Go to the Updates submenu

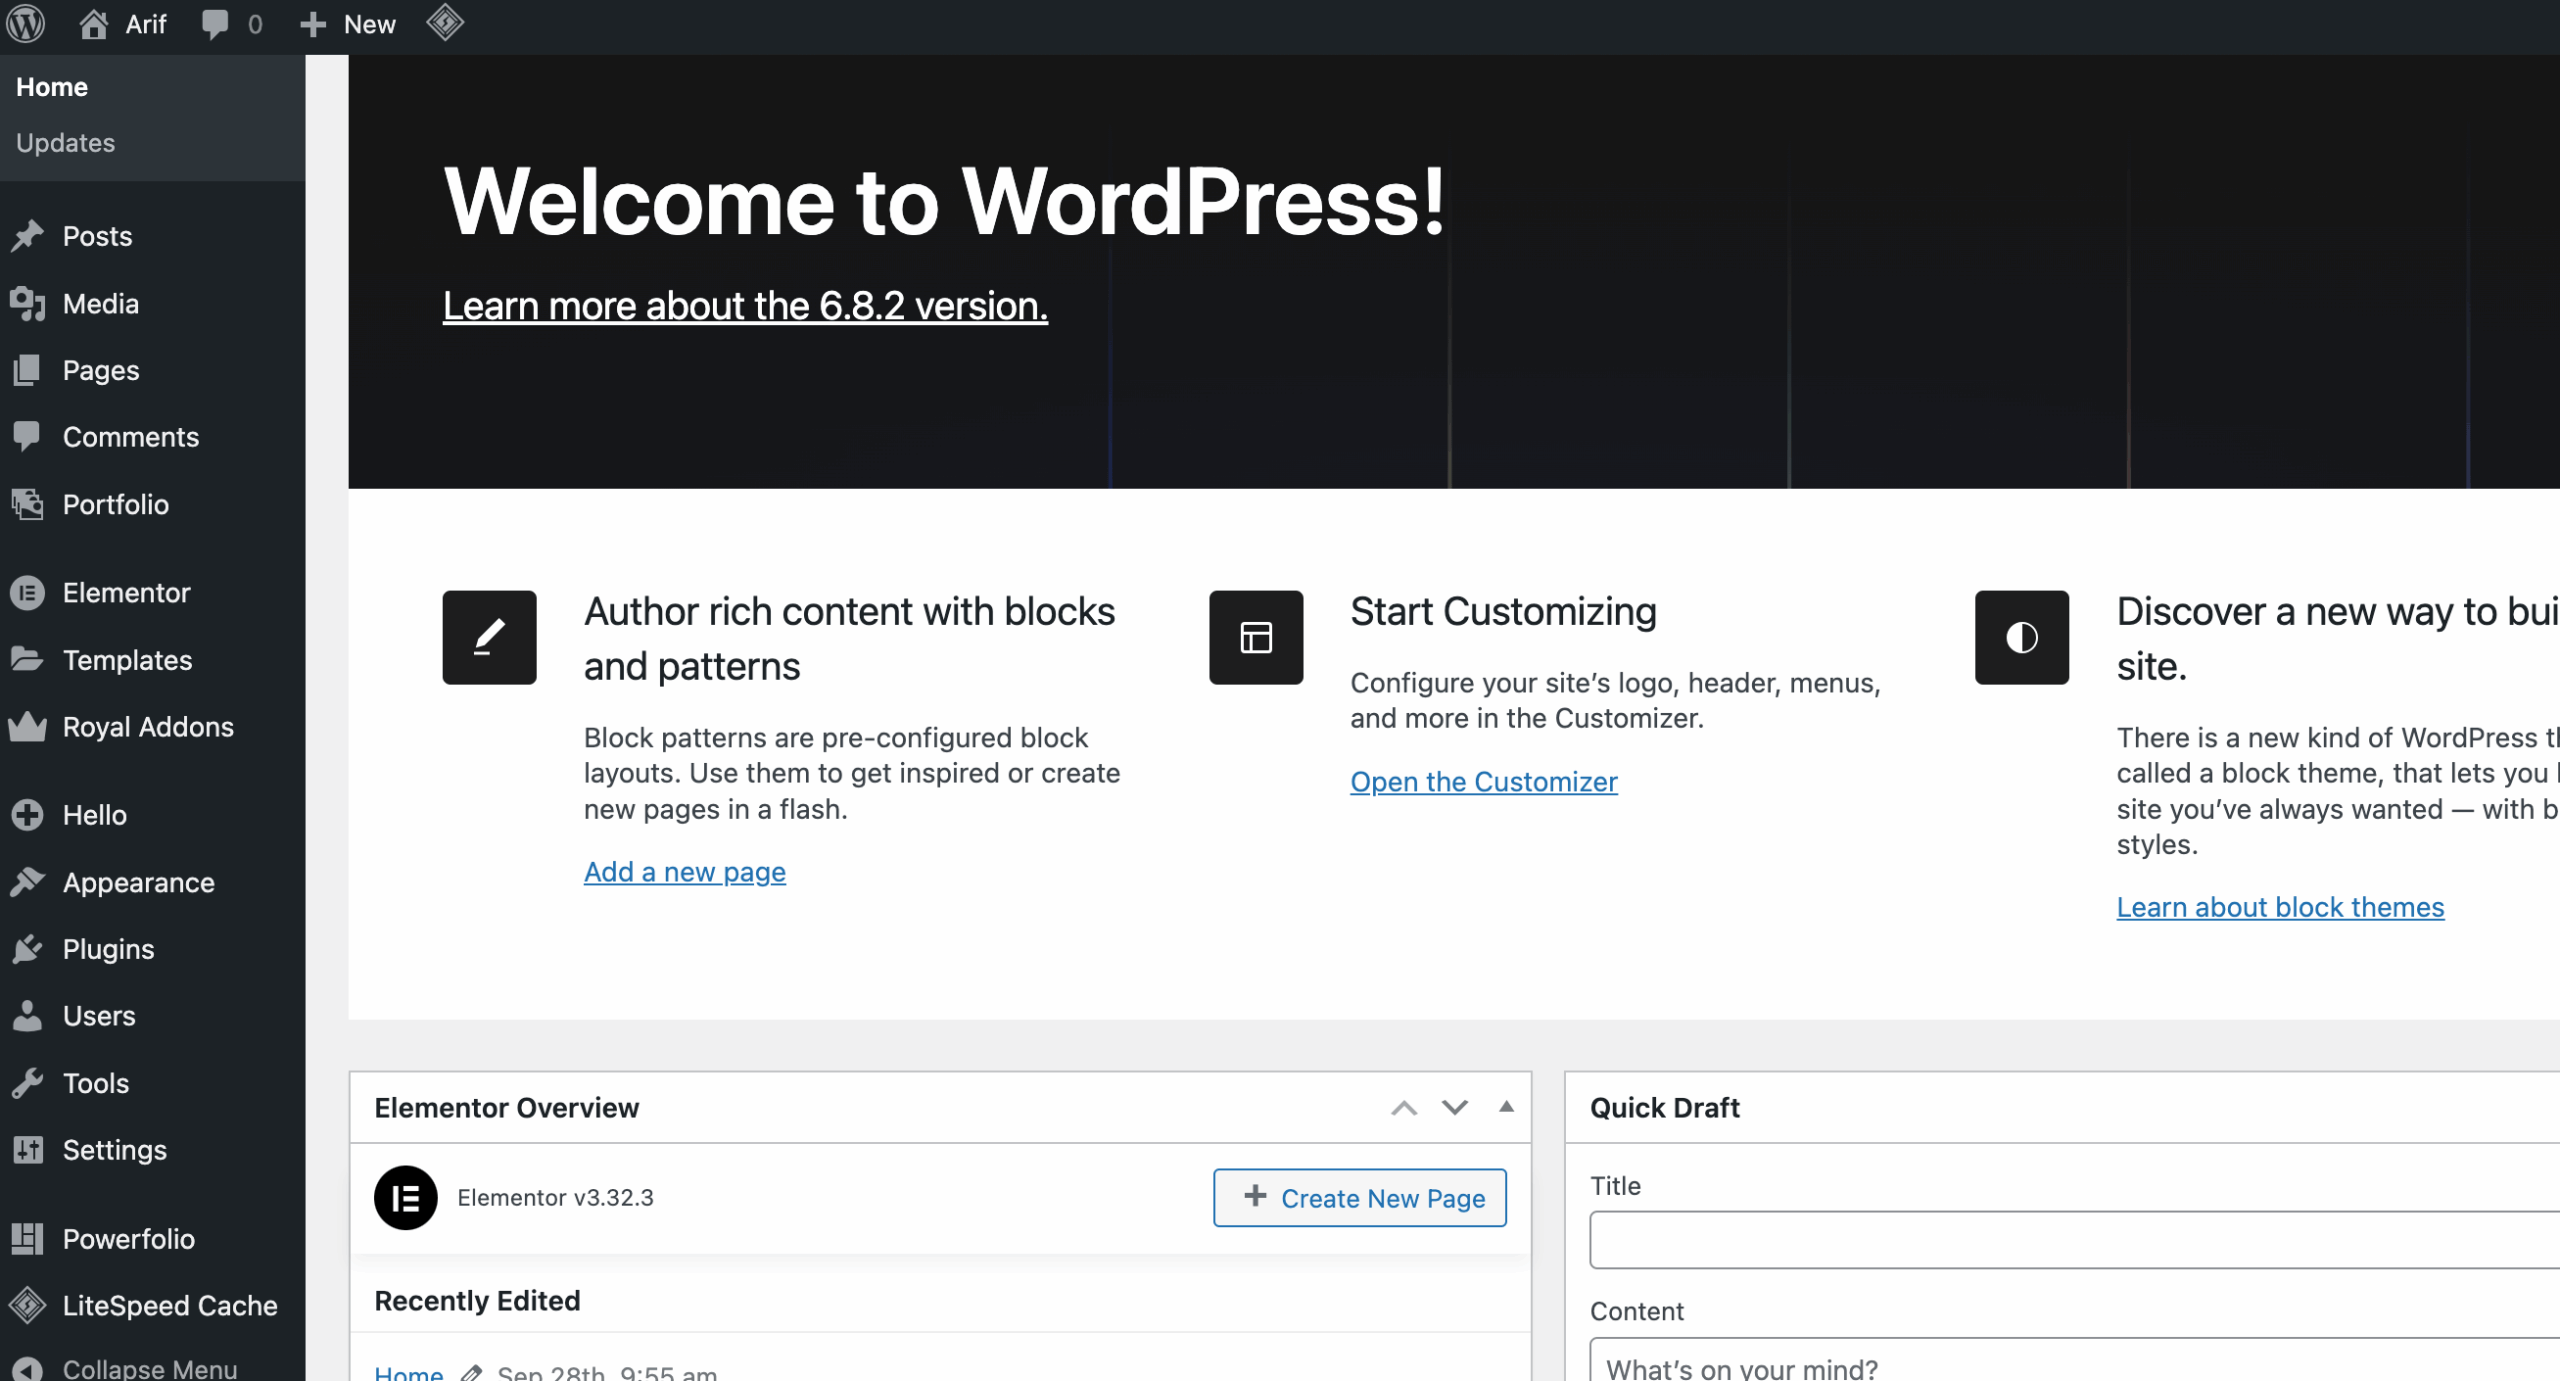pos(65,143)
